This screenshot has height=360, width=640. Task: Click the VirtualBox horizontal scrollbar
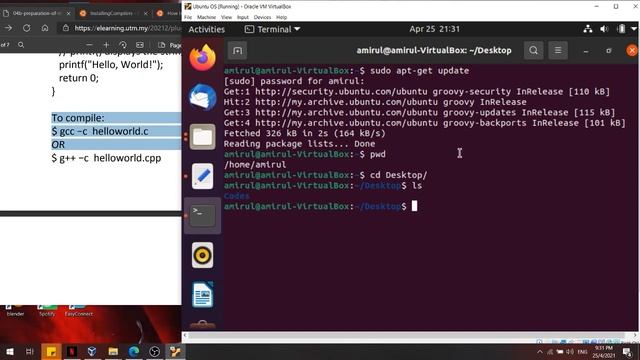coord(407,335)
